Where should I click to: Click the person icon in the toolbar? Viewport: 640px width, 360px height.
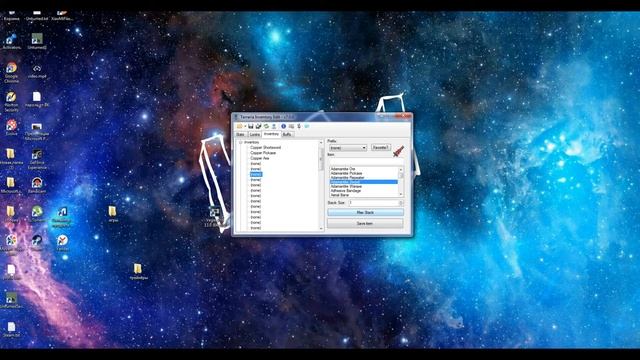coord(274,127)
